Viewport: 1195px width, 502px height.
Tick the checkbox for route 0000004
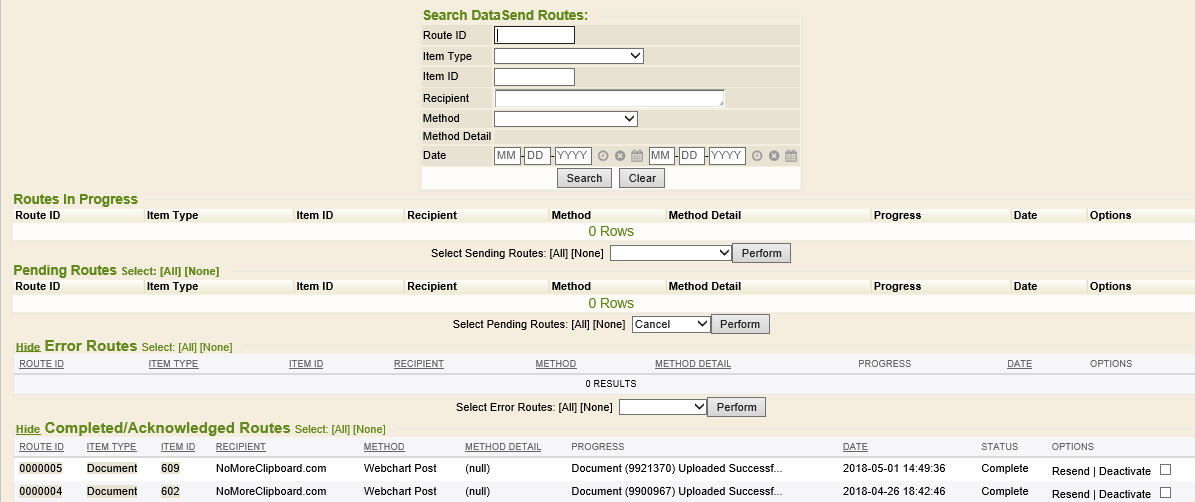coord(1165,493)
